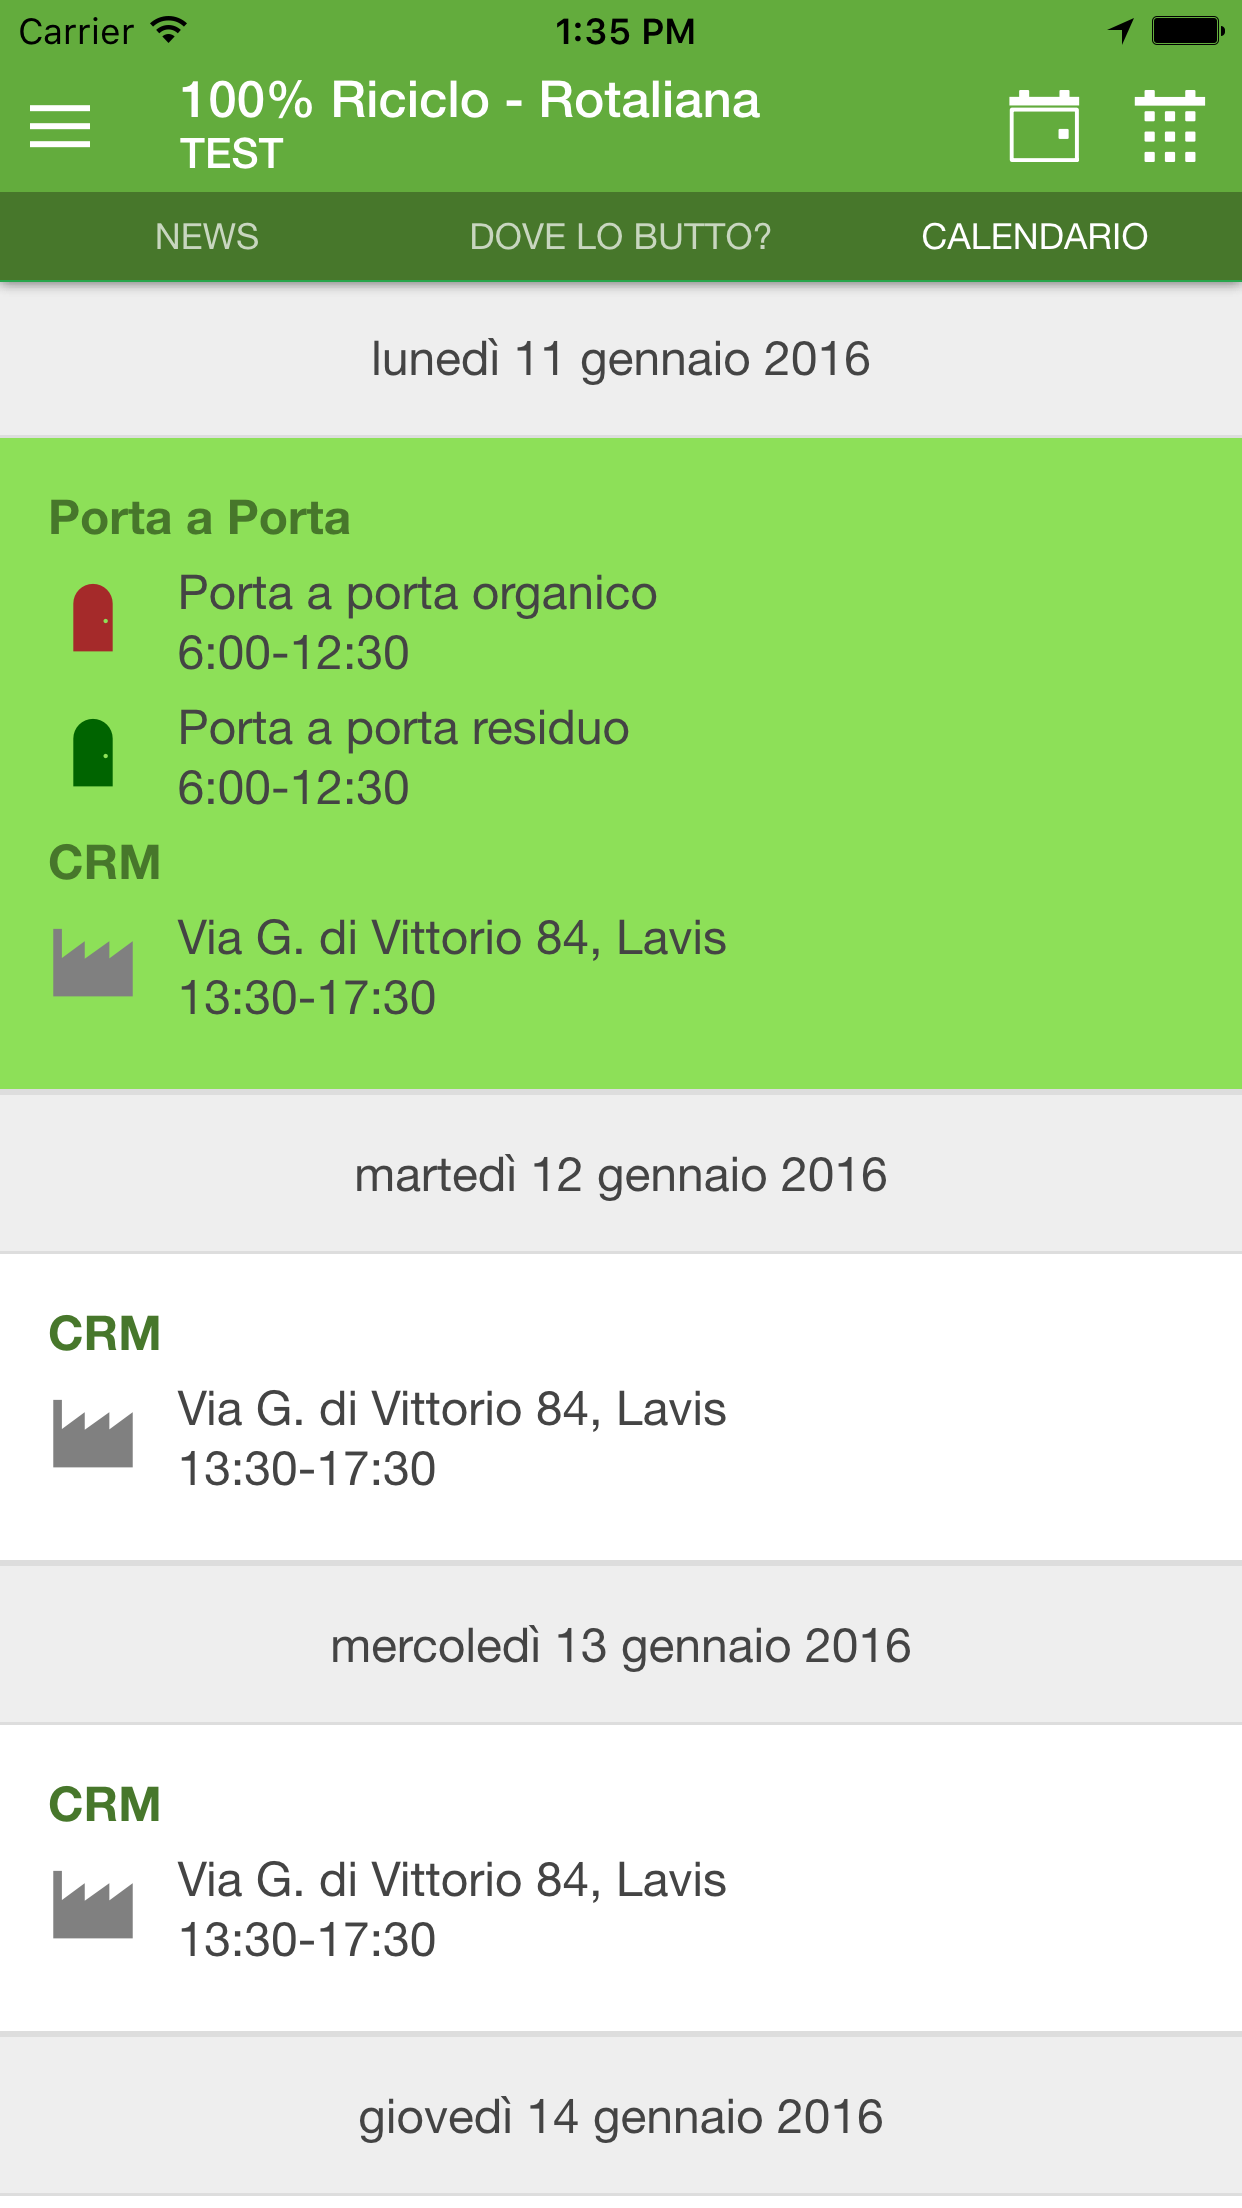The width and height of the screenshot is (1242, 2208).
Task: Tap the red door organico icon
Action: [x=93, y=618]
